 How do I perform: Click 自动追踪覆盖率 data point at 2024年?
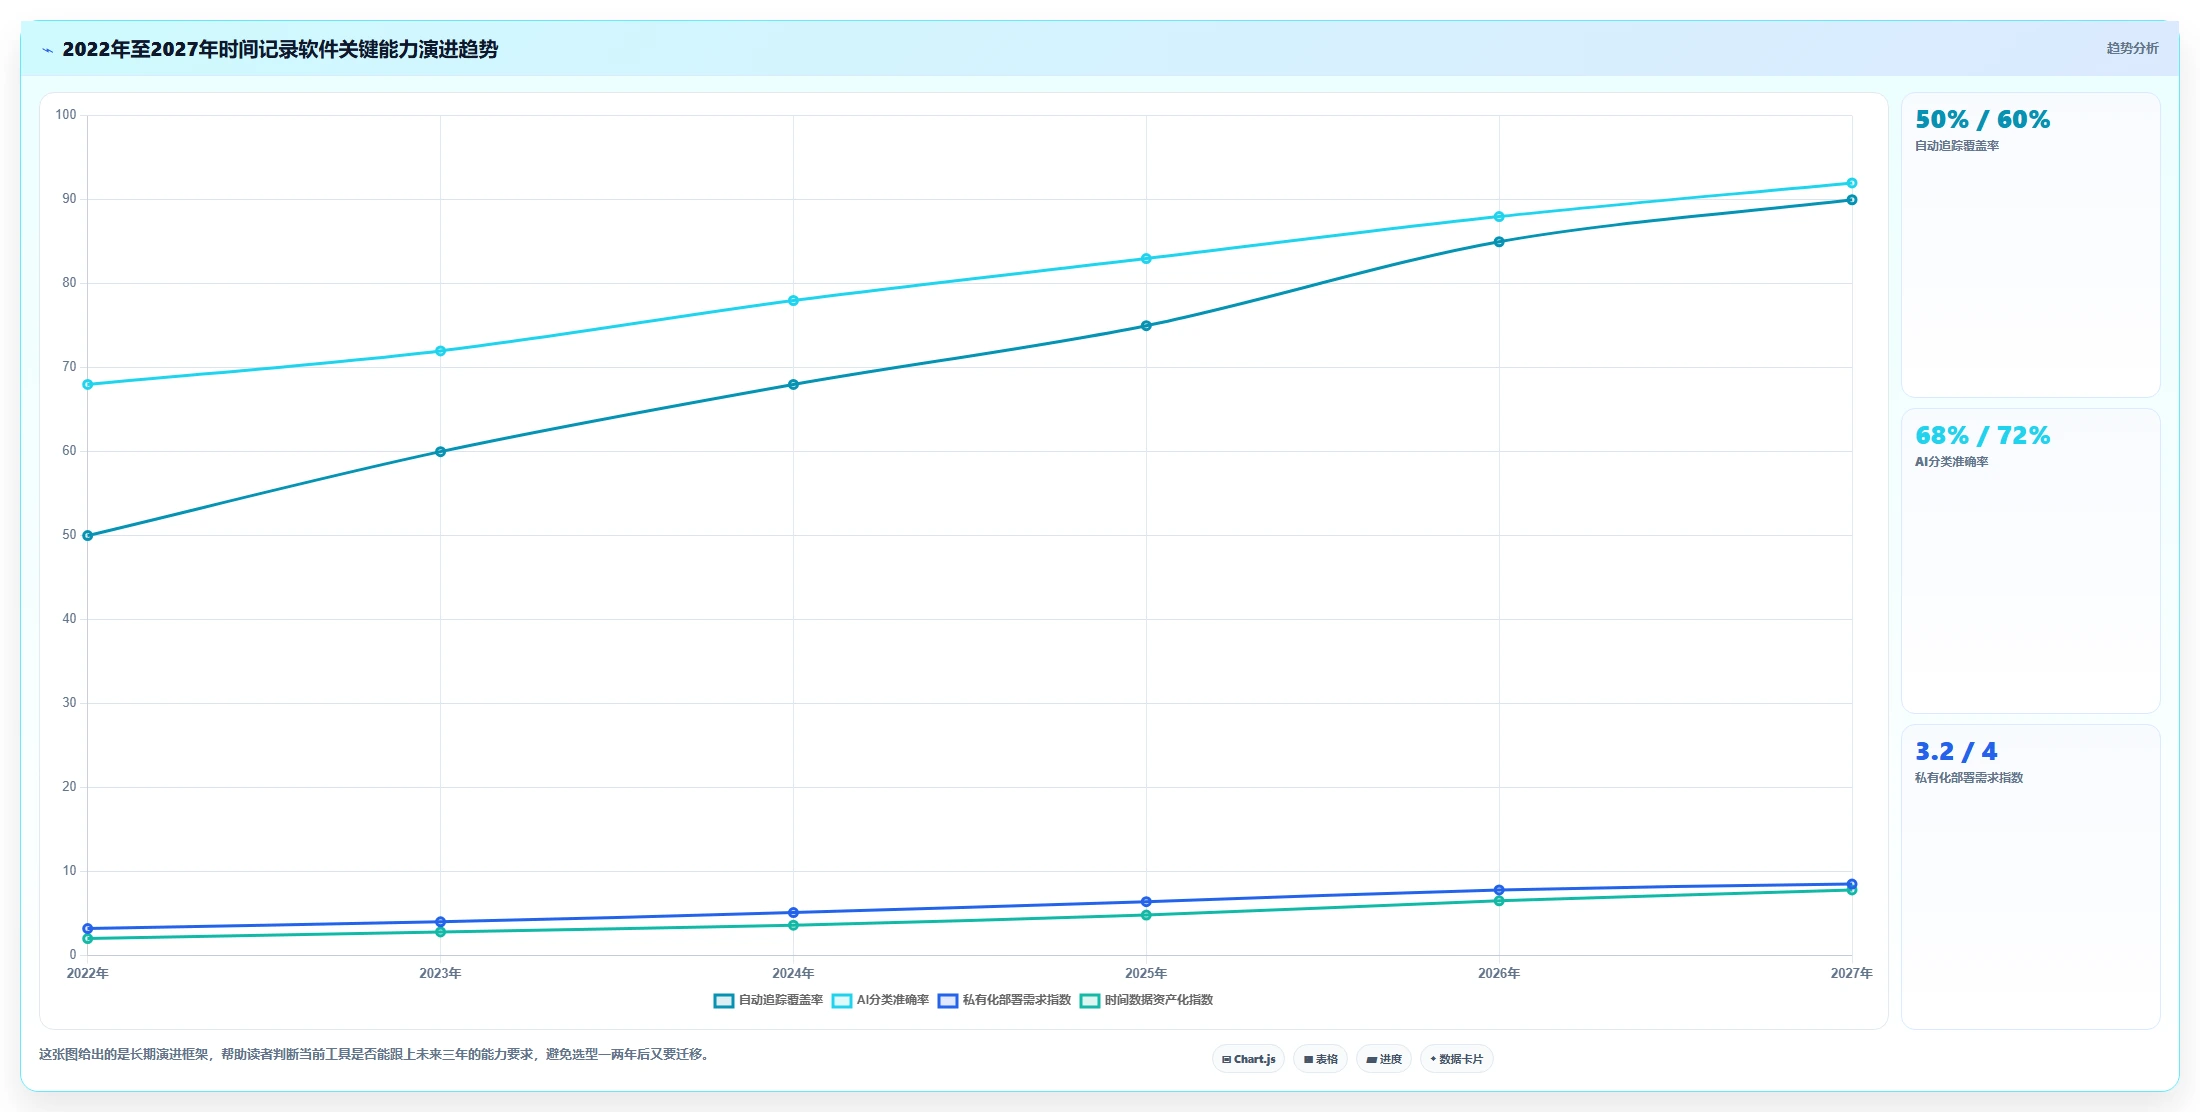click(793, 385)
